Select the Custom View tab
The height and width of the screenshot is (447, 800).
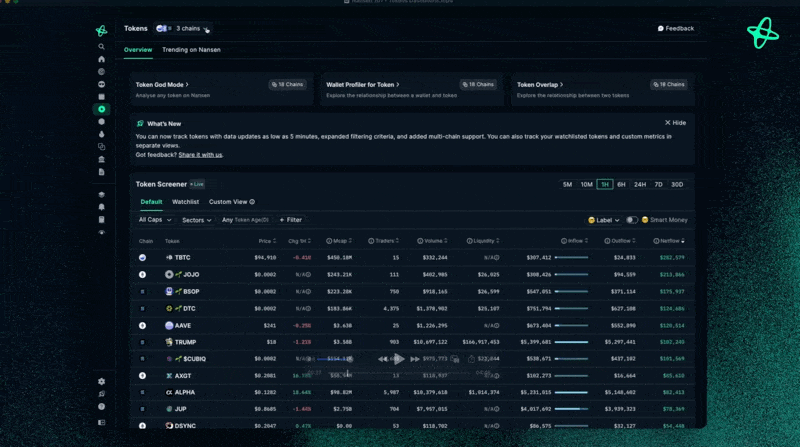(228, 202)
